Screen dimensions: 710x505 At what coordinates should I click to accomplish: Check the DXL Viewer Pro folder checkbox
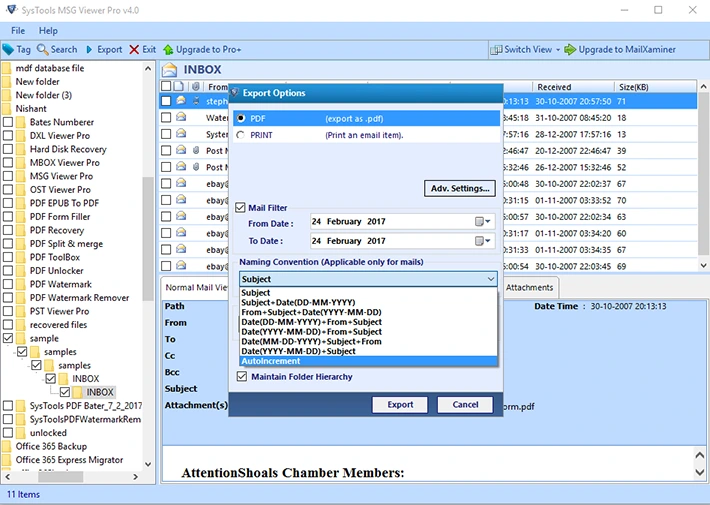[x=8, y=136]
